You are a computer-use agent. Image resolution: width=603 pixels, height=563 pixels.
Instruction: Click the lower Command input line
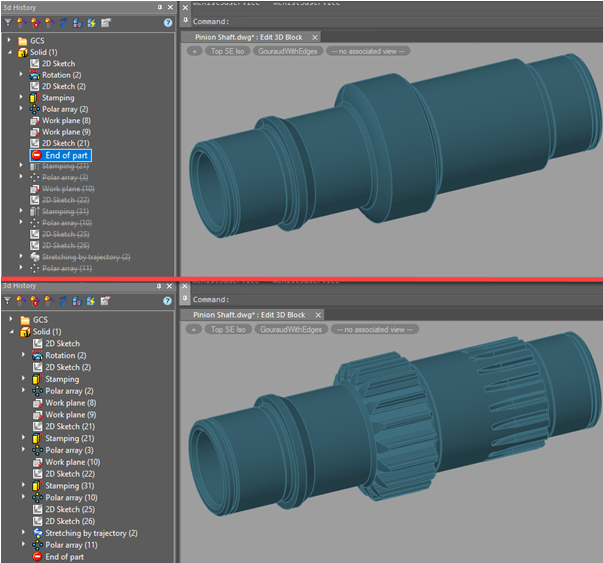(400, 299)
